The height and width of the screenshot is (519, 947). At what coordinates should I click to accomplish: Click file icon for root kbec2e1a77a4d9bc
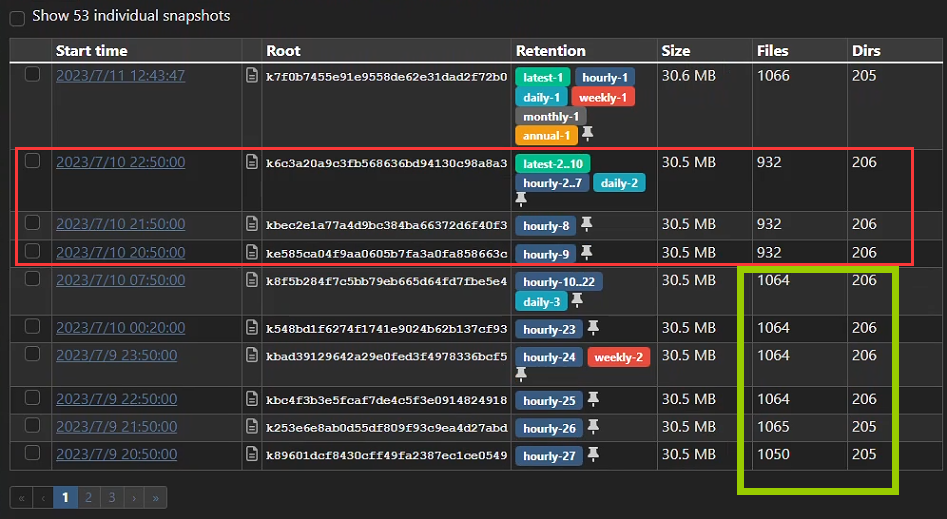coord(253,225)
